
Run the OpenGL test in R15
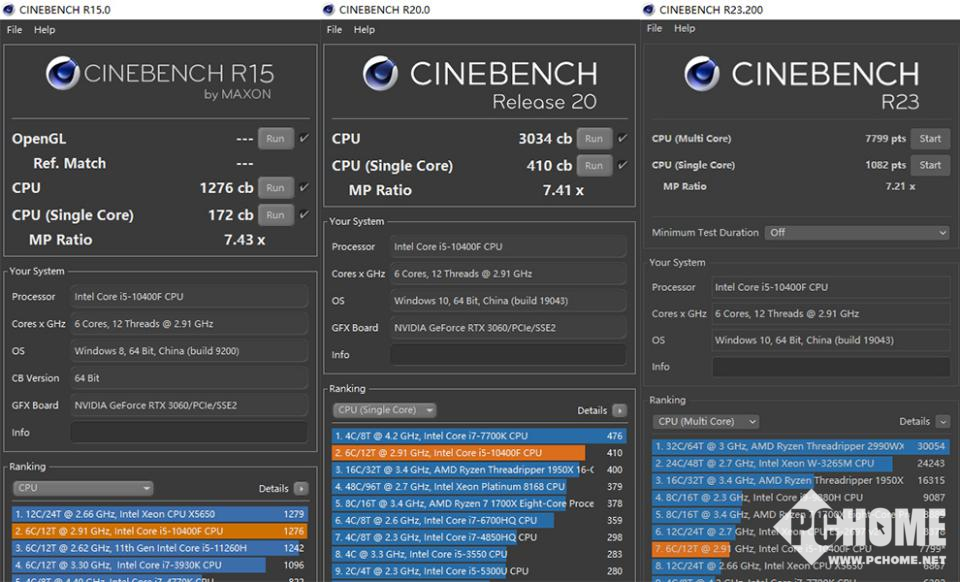pos(276,138)
